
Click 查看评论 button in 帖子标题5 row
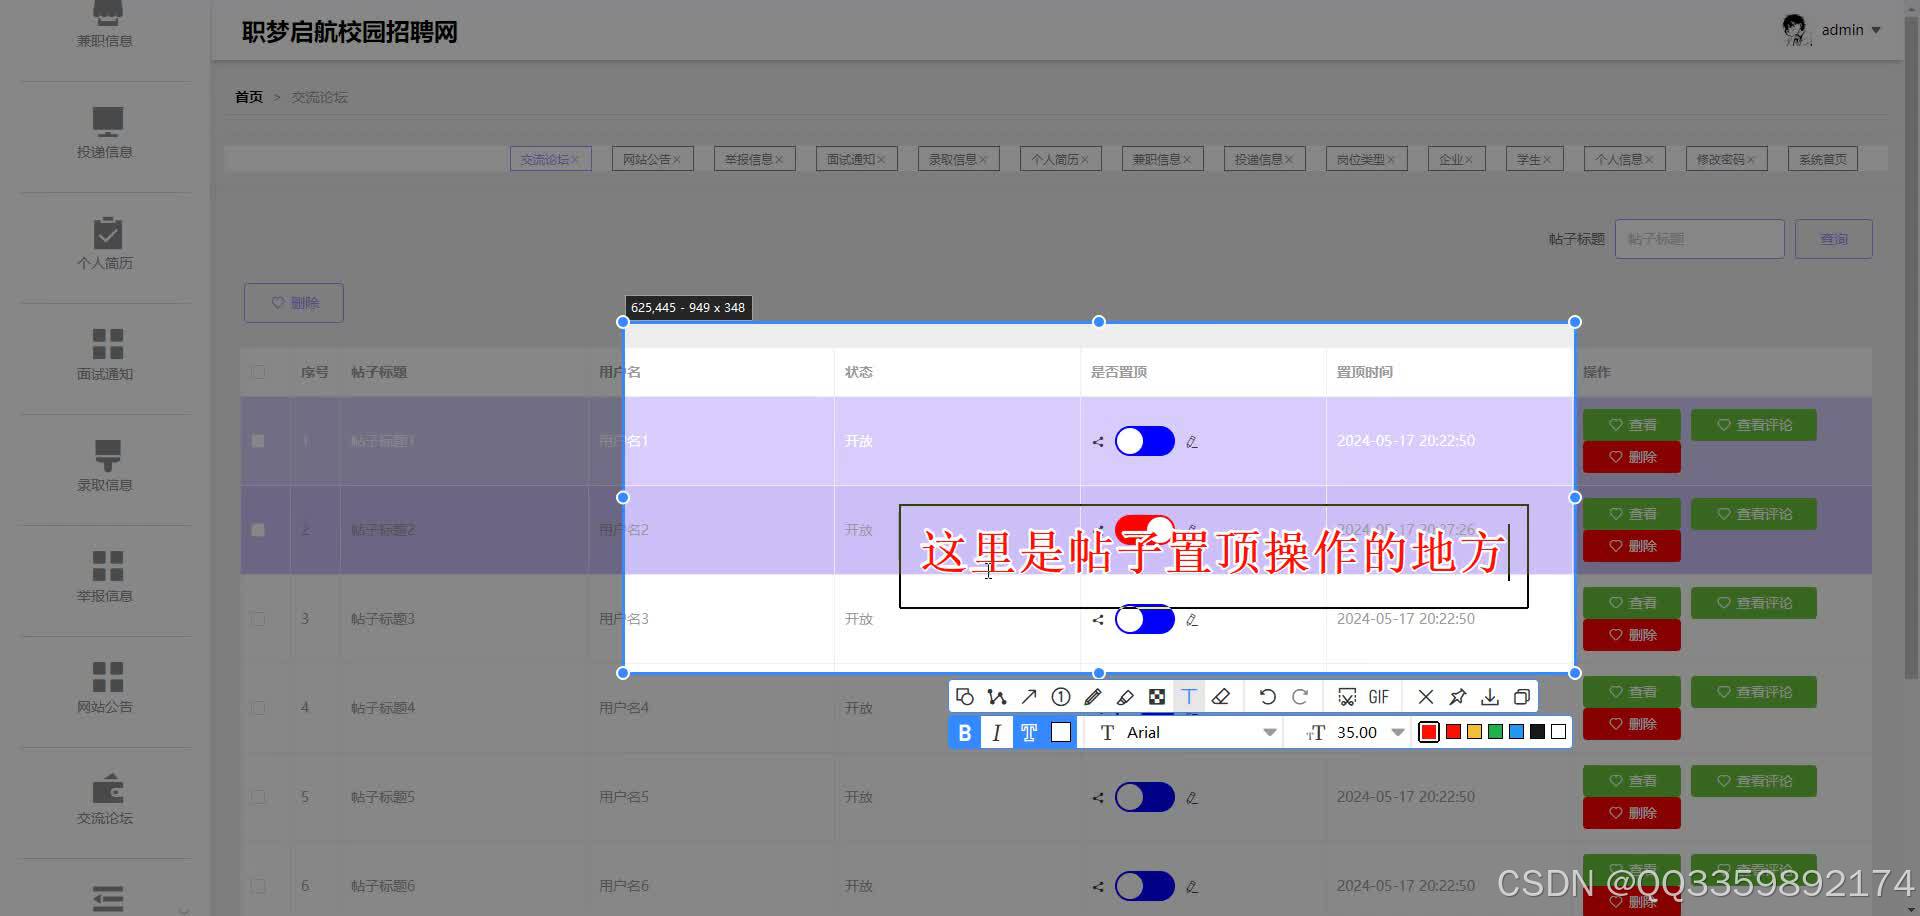point(1754,781)
